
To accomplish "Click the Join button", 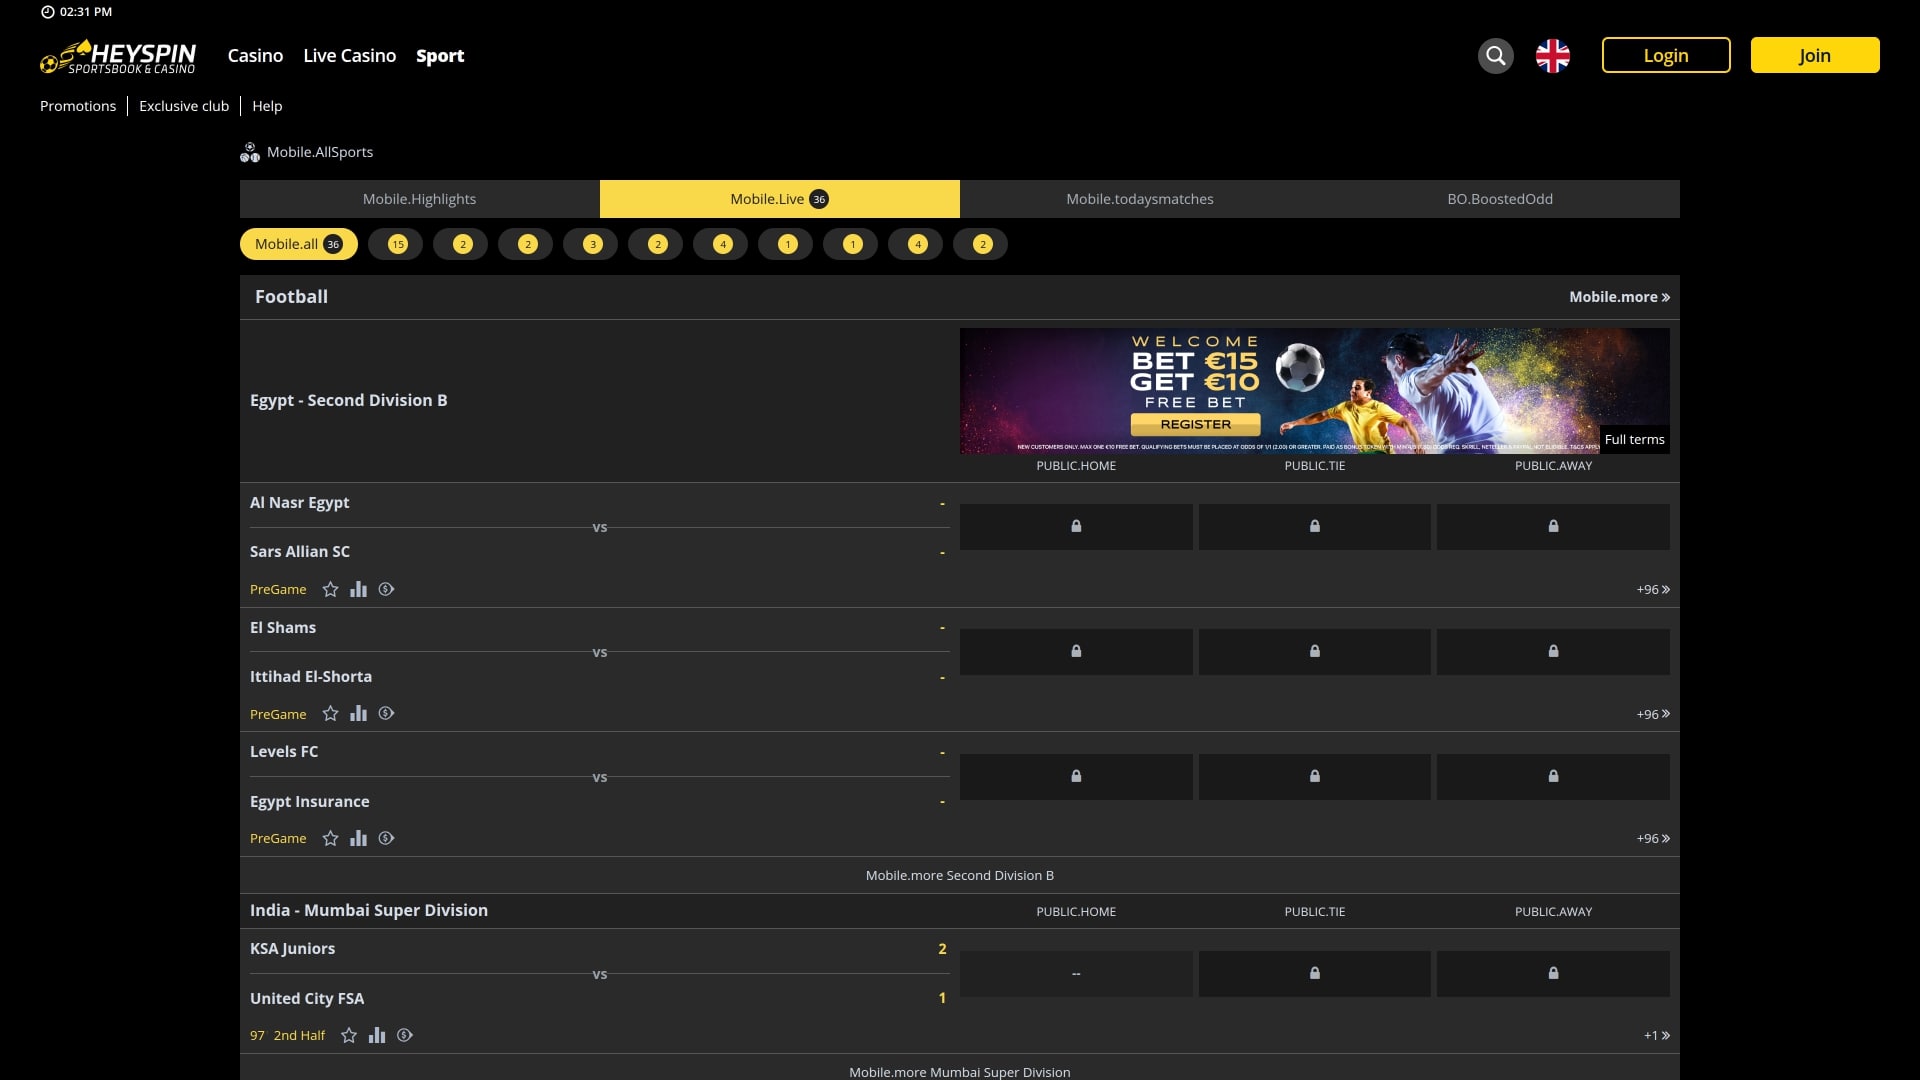I will click(x=1814, y=56).
